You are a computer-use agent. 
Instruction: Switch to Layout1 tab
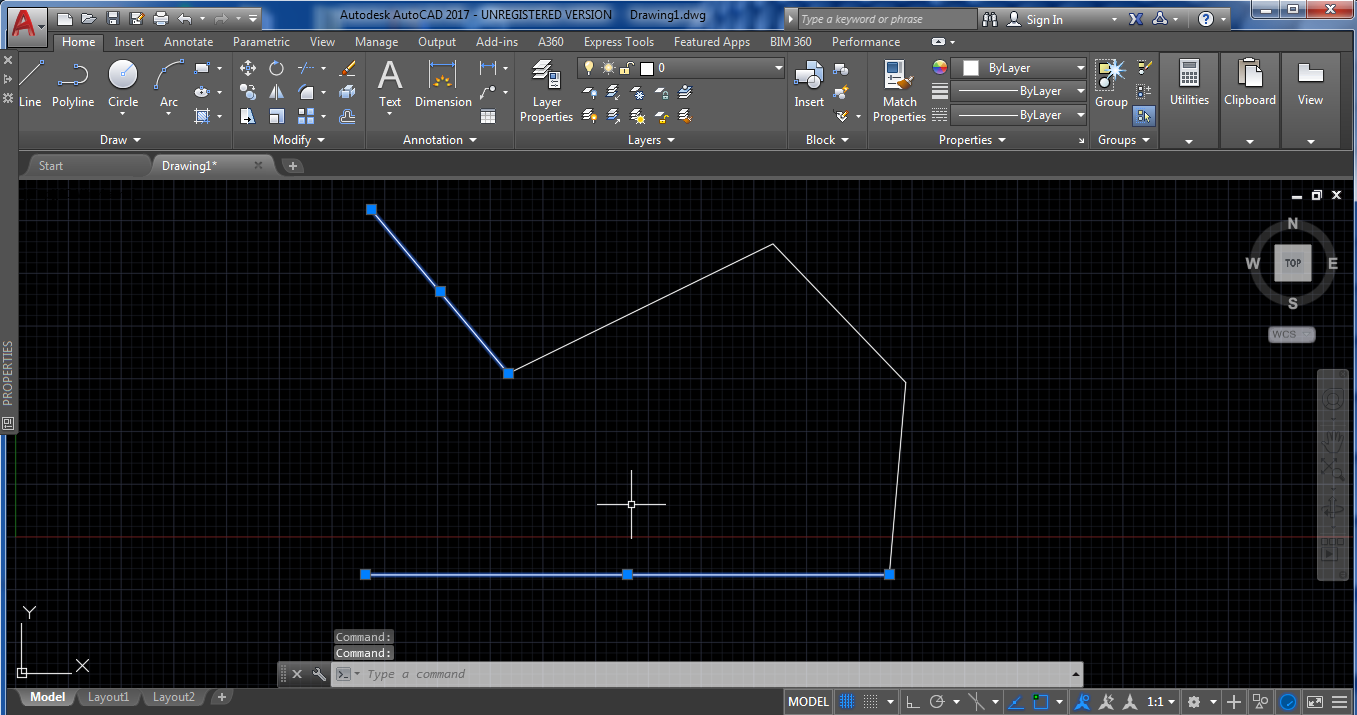pos(108,697)
